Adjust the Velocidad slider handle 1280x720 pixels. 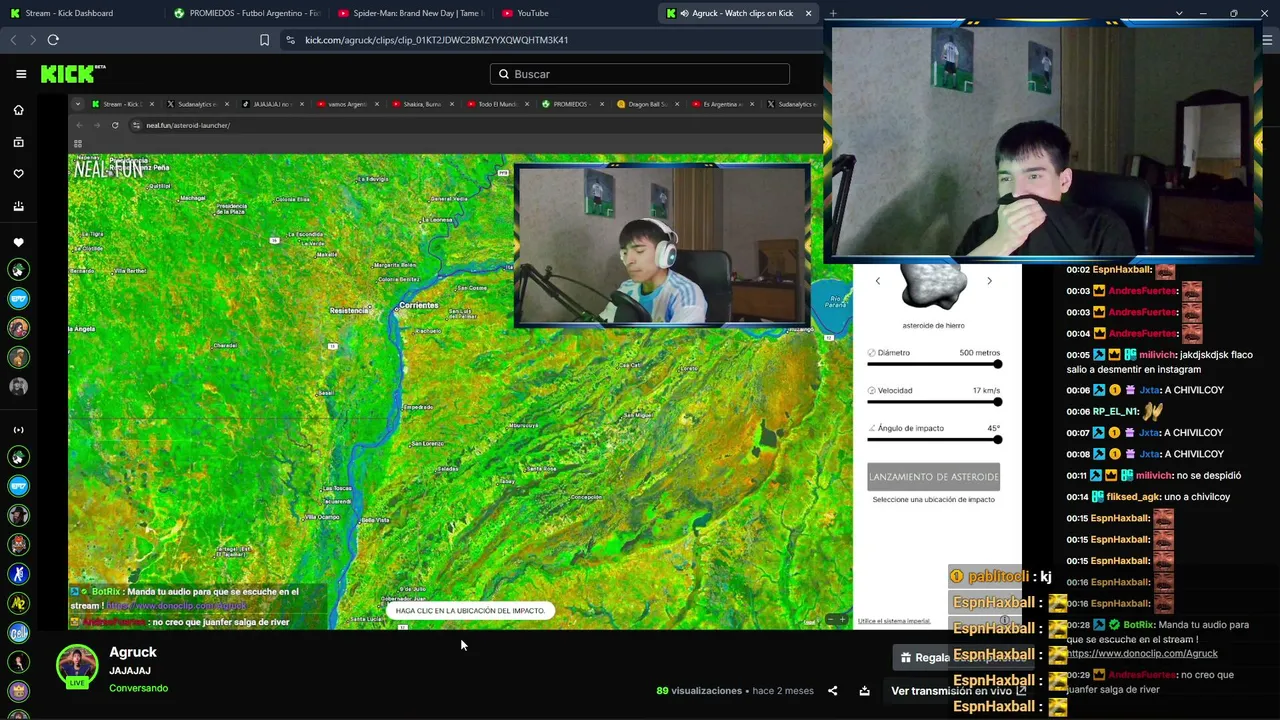[997, 402]
